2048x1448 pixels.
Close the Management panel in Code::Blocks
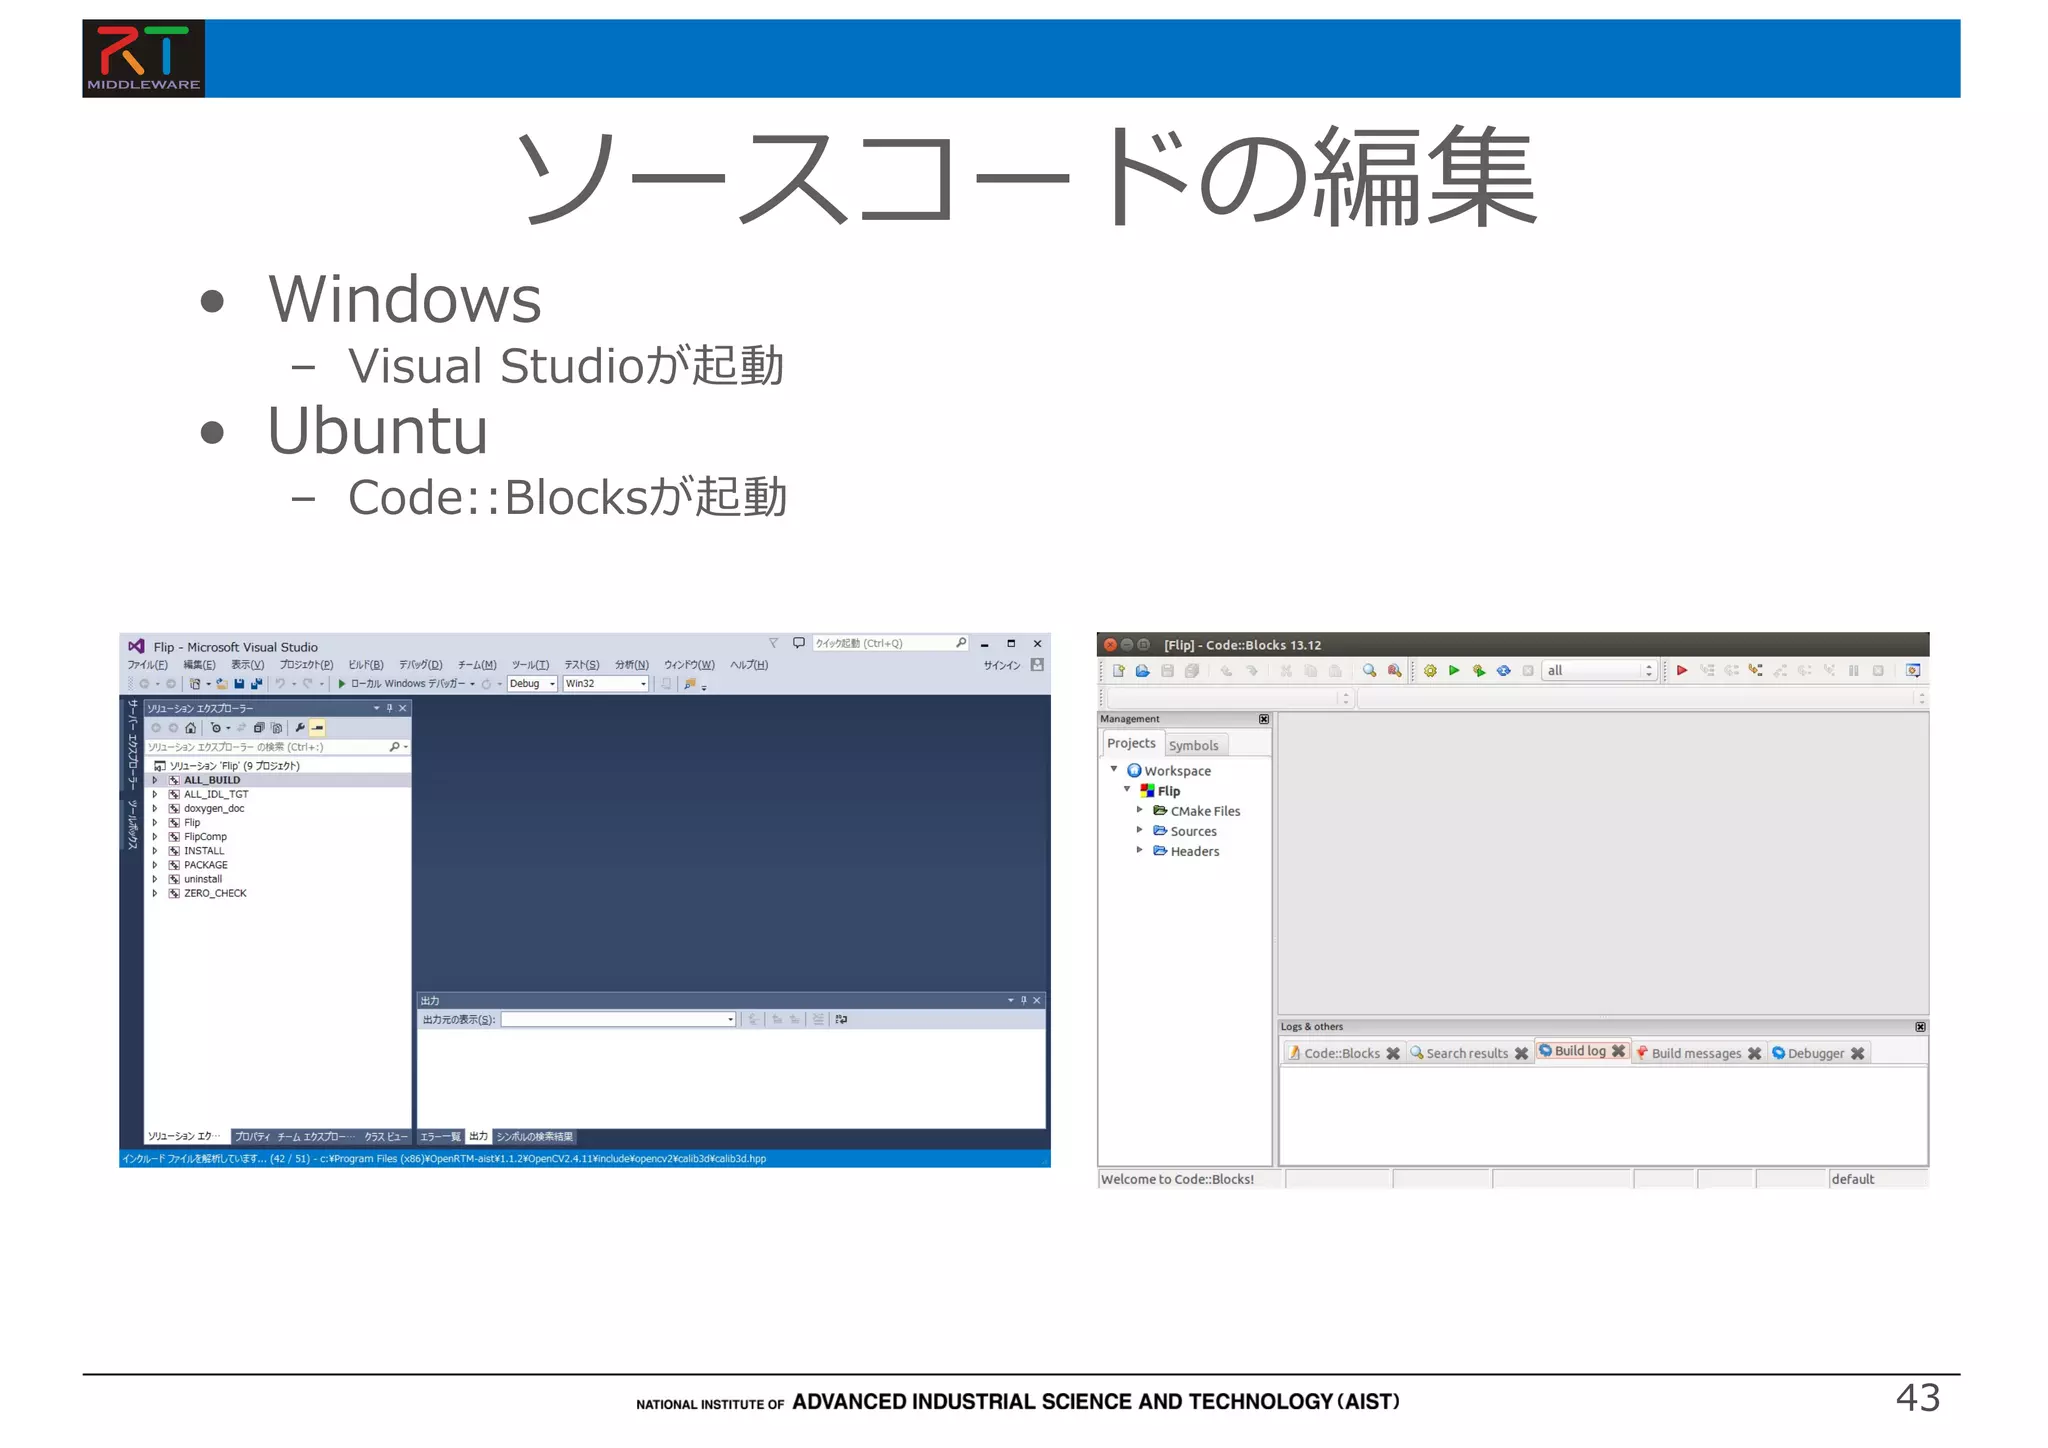click(x=1264, y=719)
